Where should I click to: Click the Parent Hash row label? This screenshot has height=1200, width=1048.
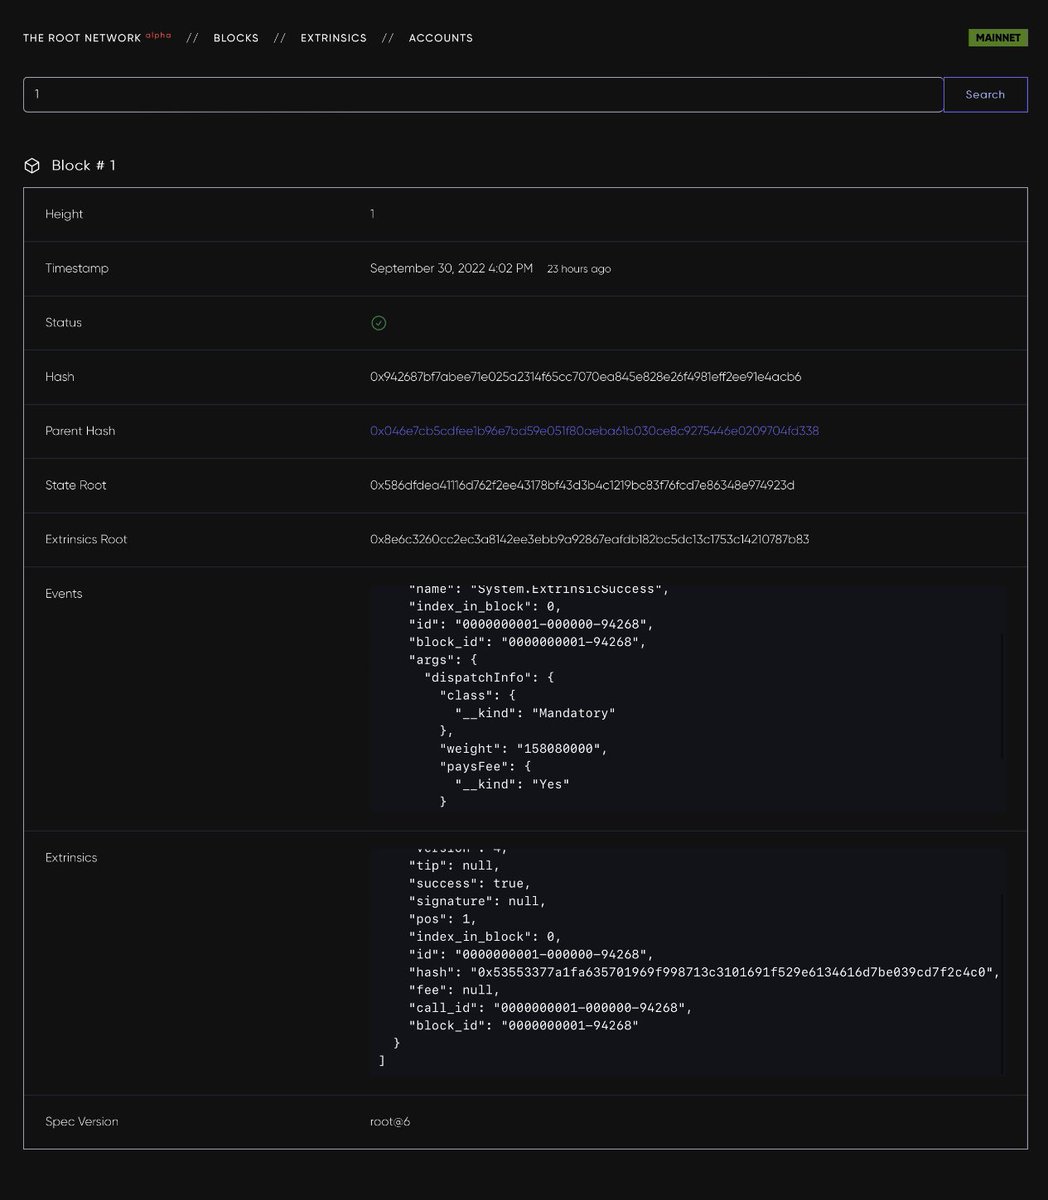80,431
